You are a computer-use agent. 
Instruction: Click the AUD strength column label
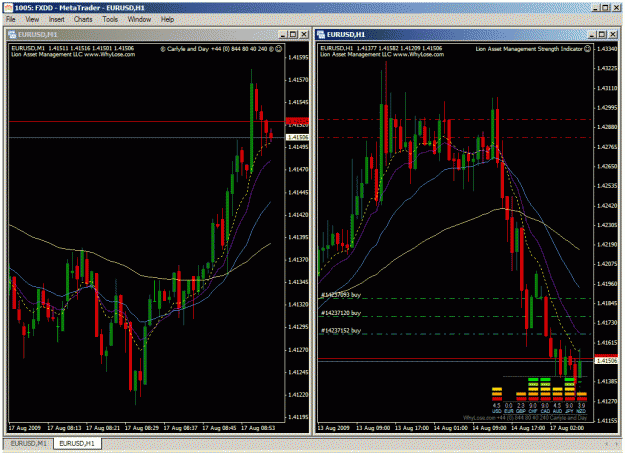tap(557, 411)
